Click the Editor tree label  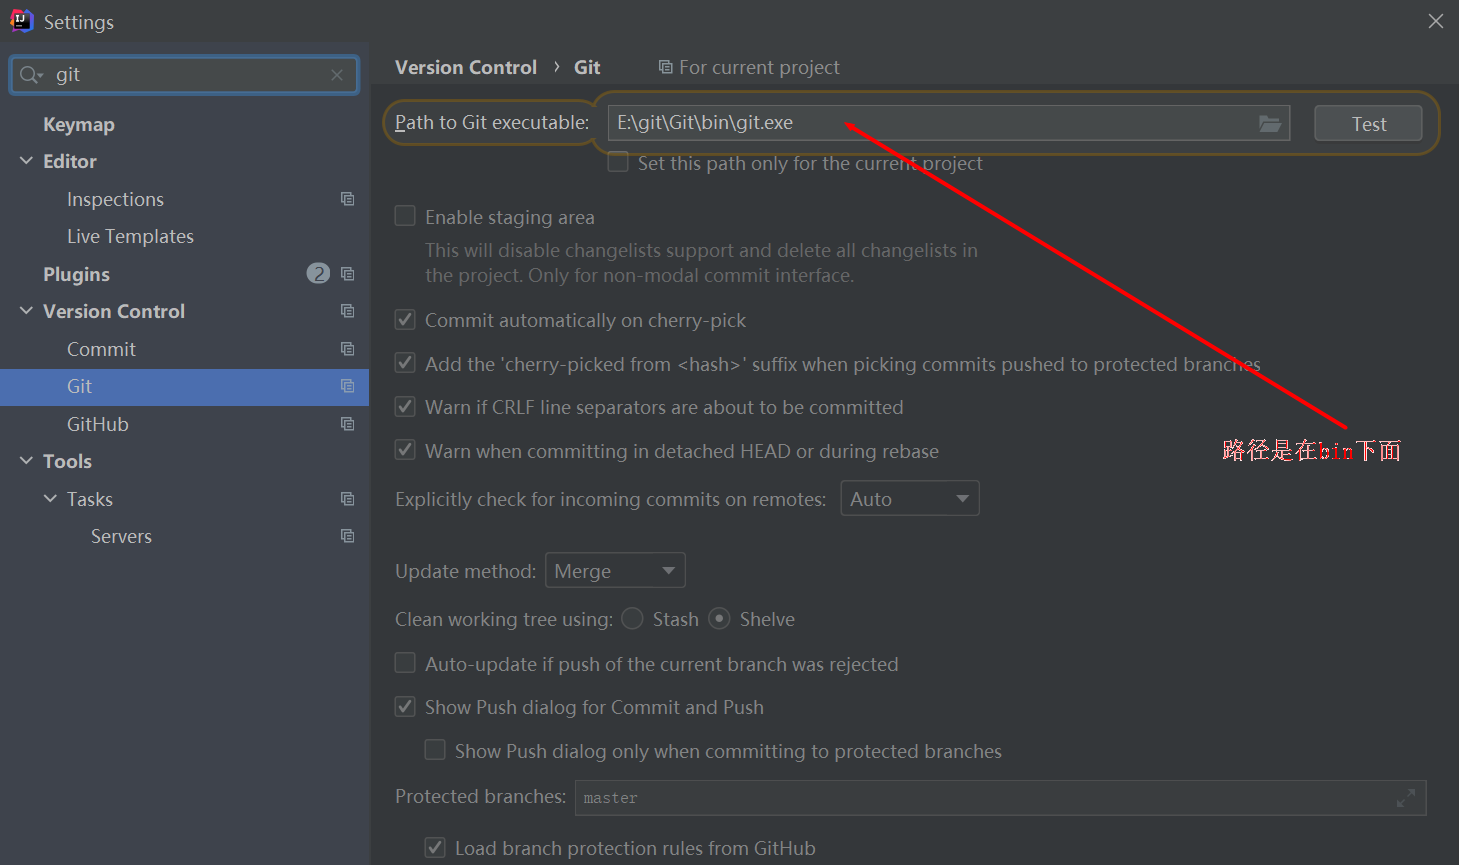point(70,161)
